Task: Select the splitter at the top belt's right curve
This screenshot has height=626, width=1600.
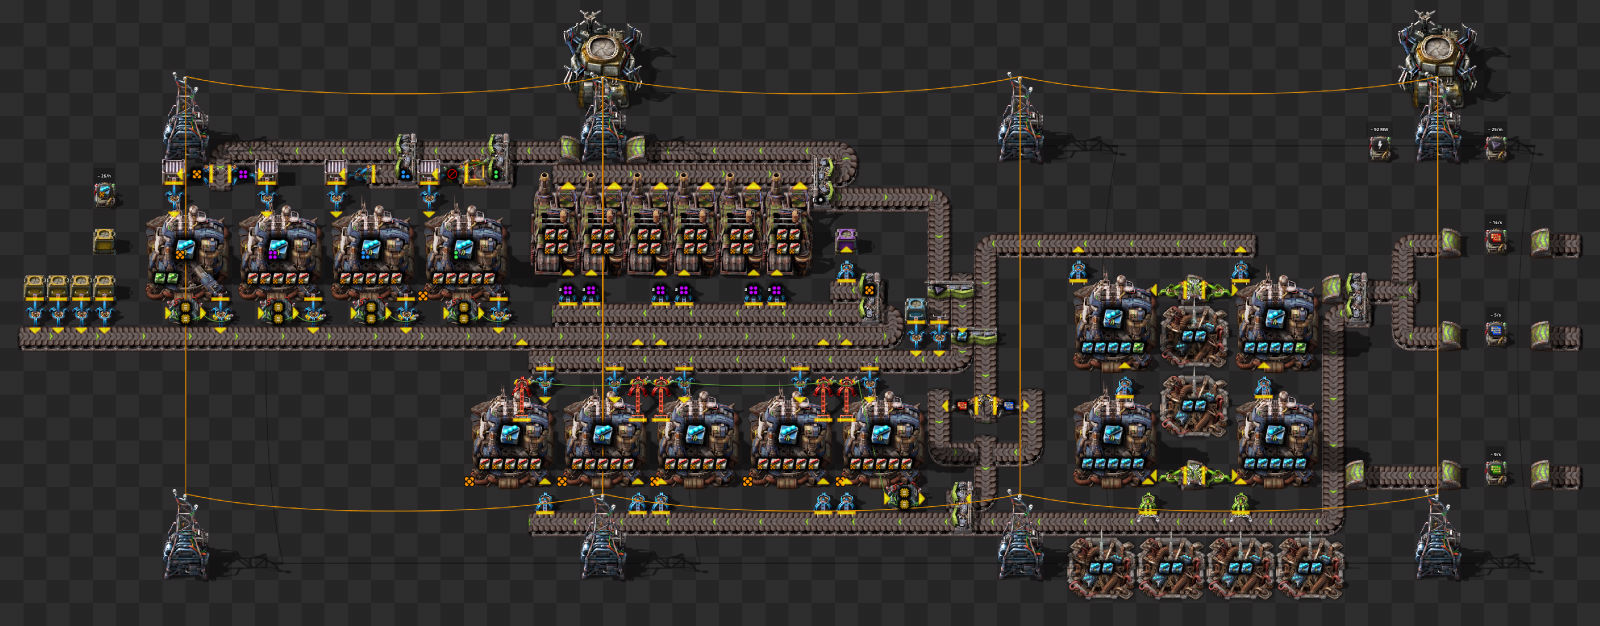Action: coord(823,182)
